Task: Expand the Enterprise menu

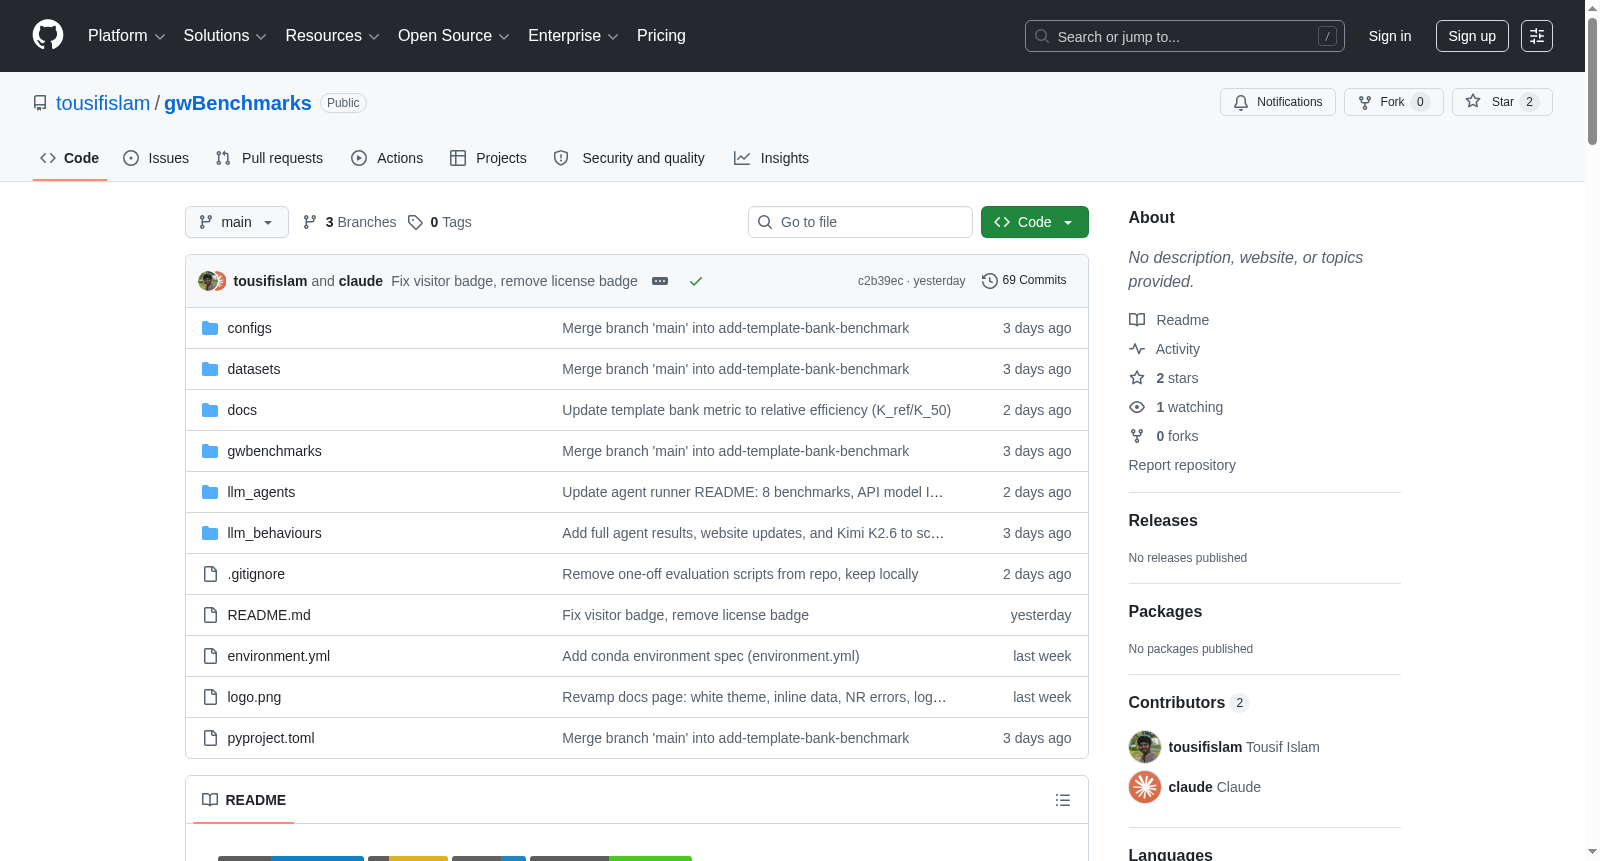Action: pos(573,36)
